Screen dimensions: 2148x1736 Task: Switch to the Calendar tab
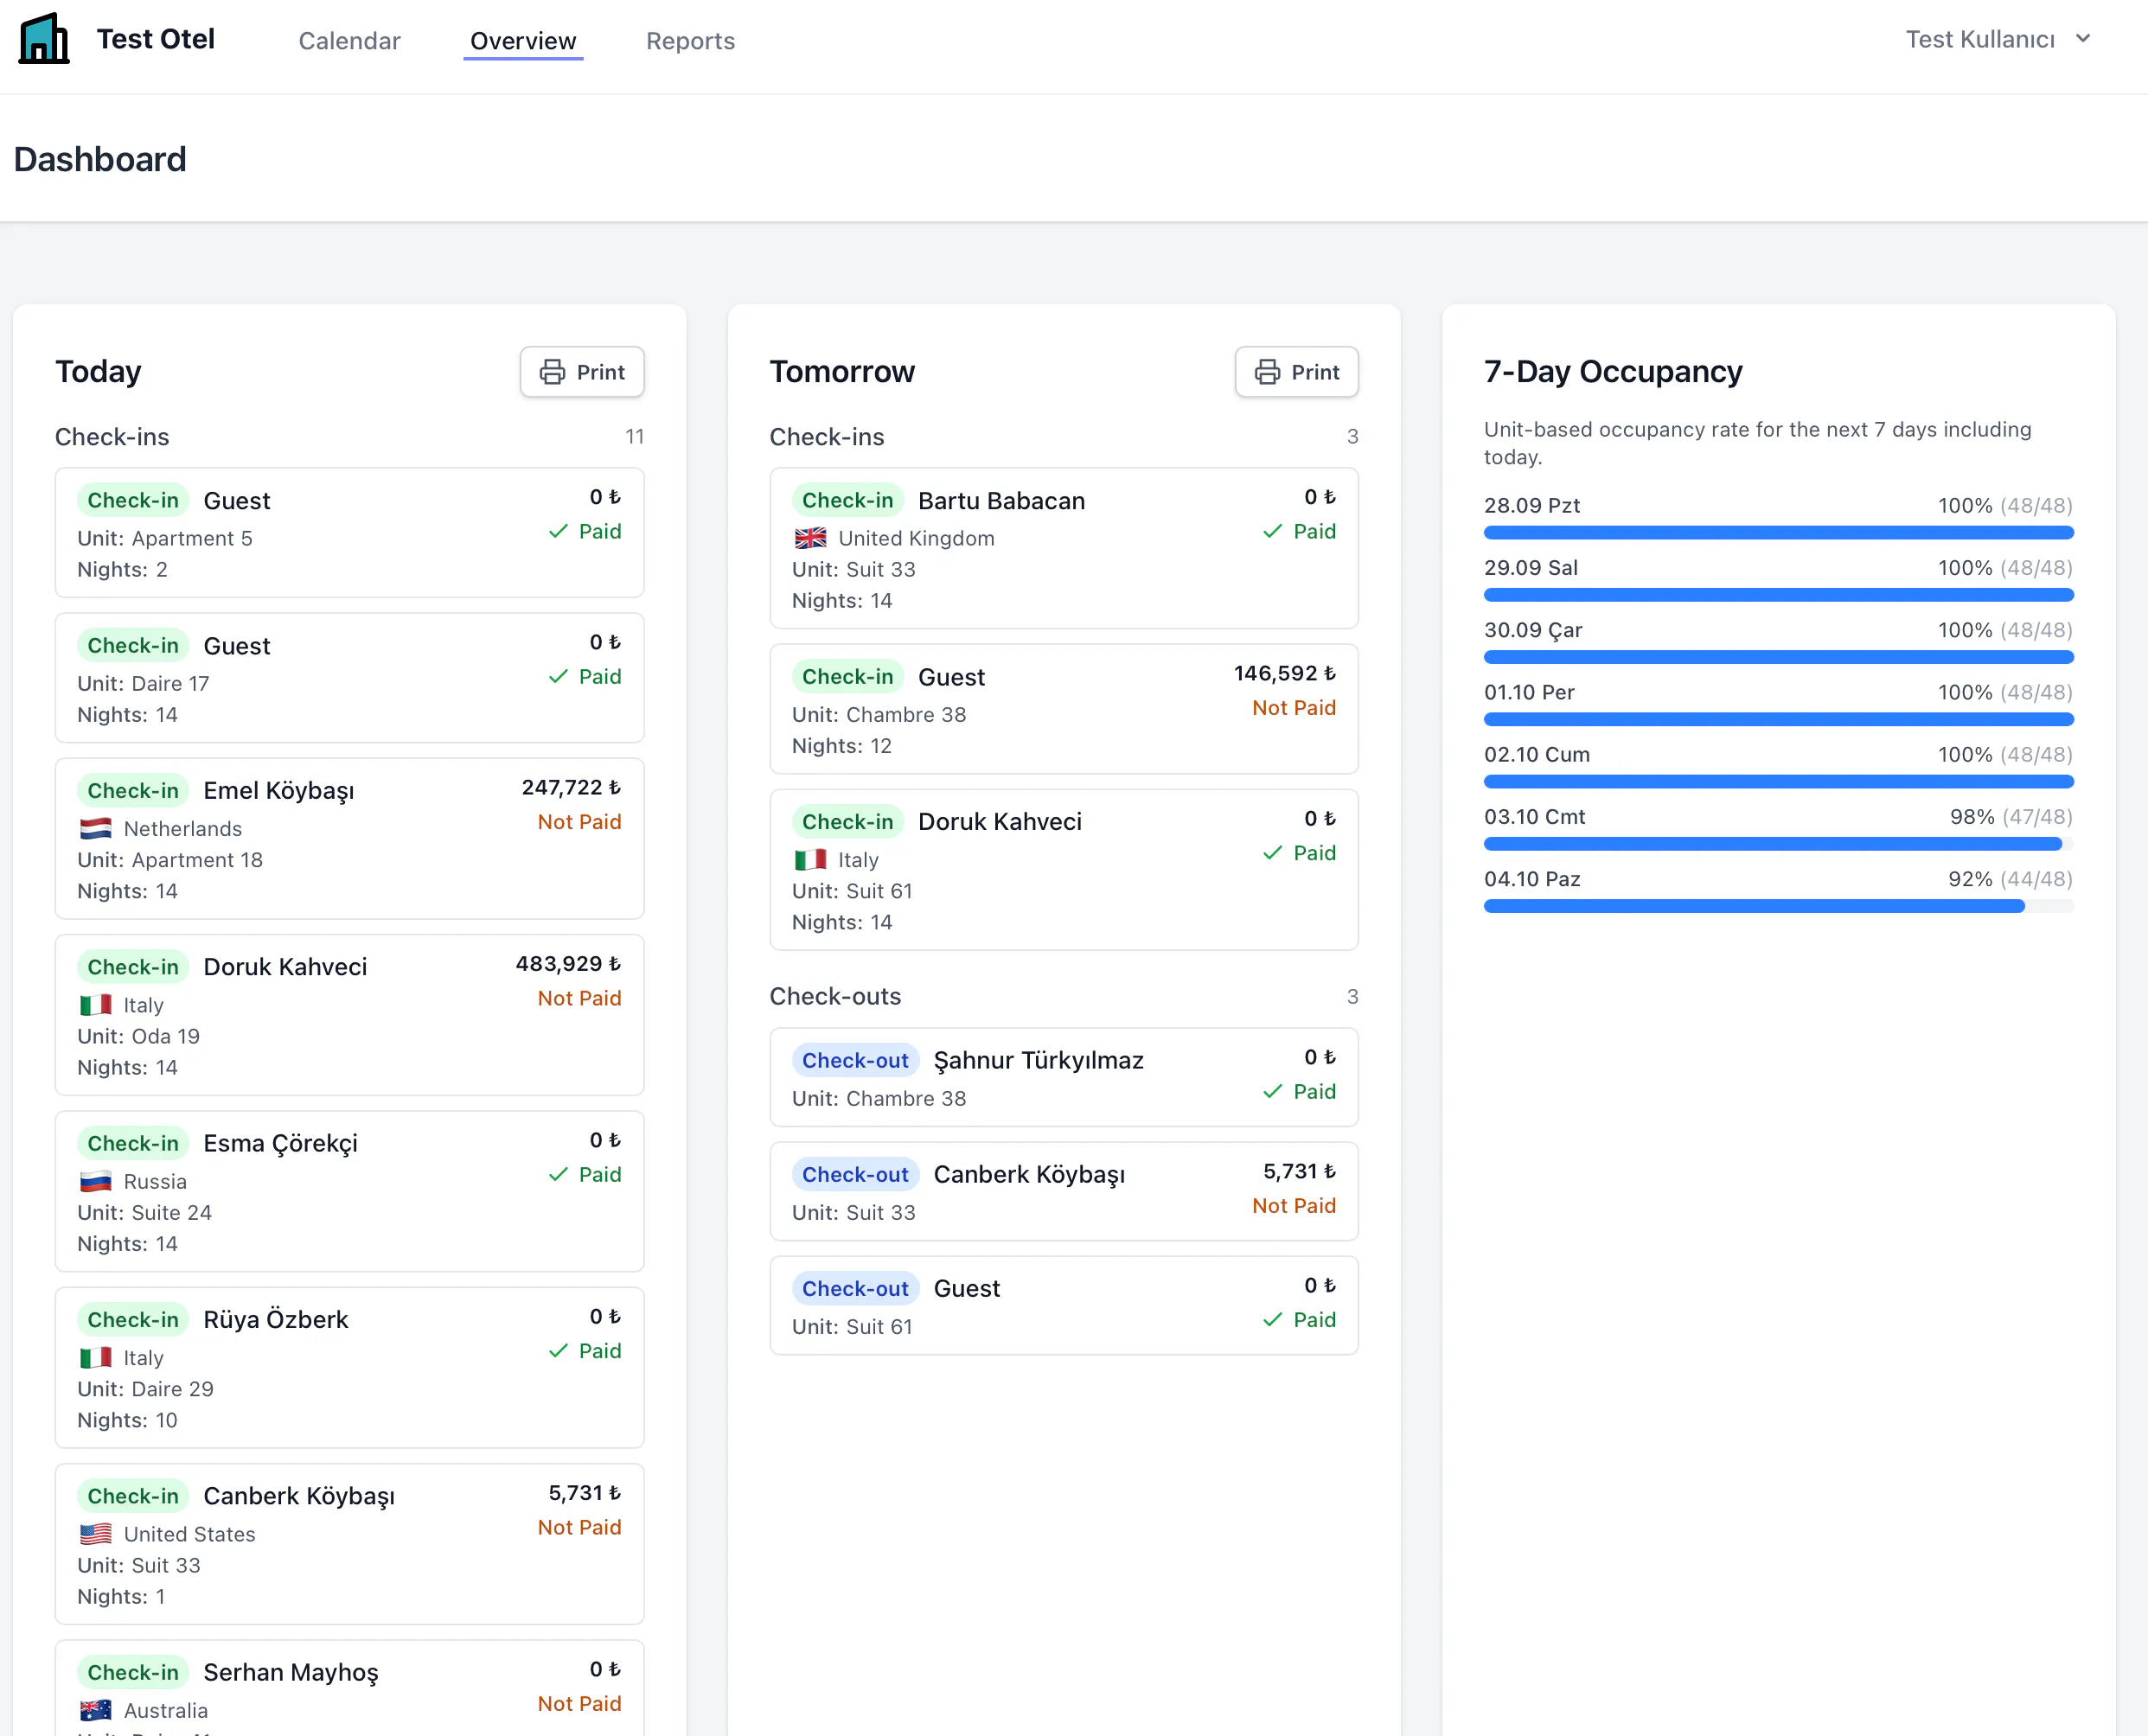[x=349, y=41]
